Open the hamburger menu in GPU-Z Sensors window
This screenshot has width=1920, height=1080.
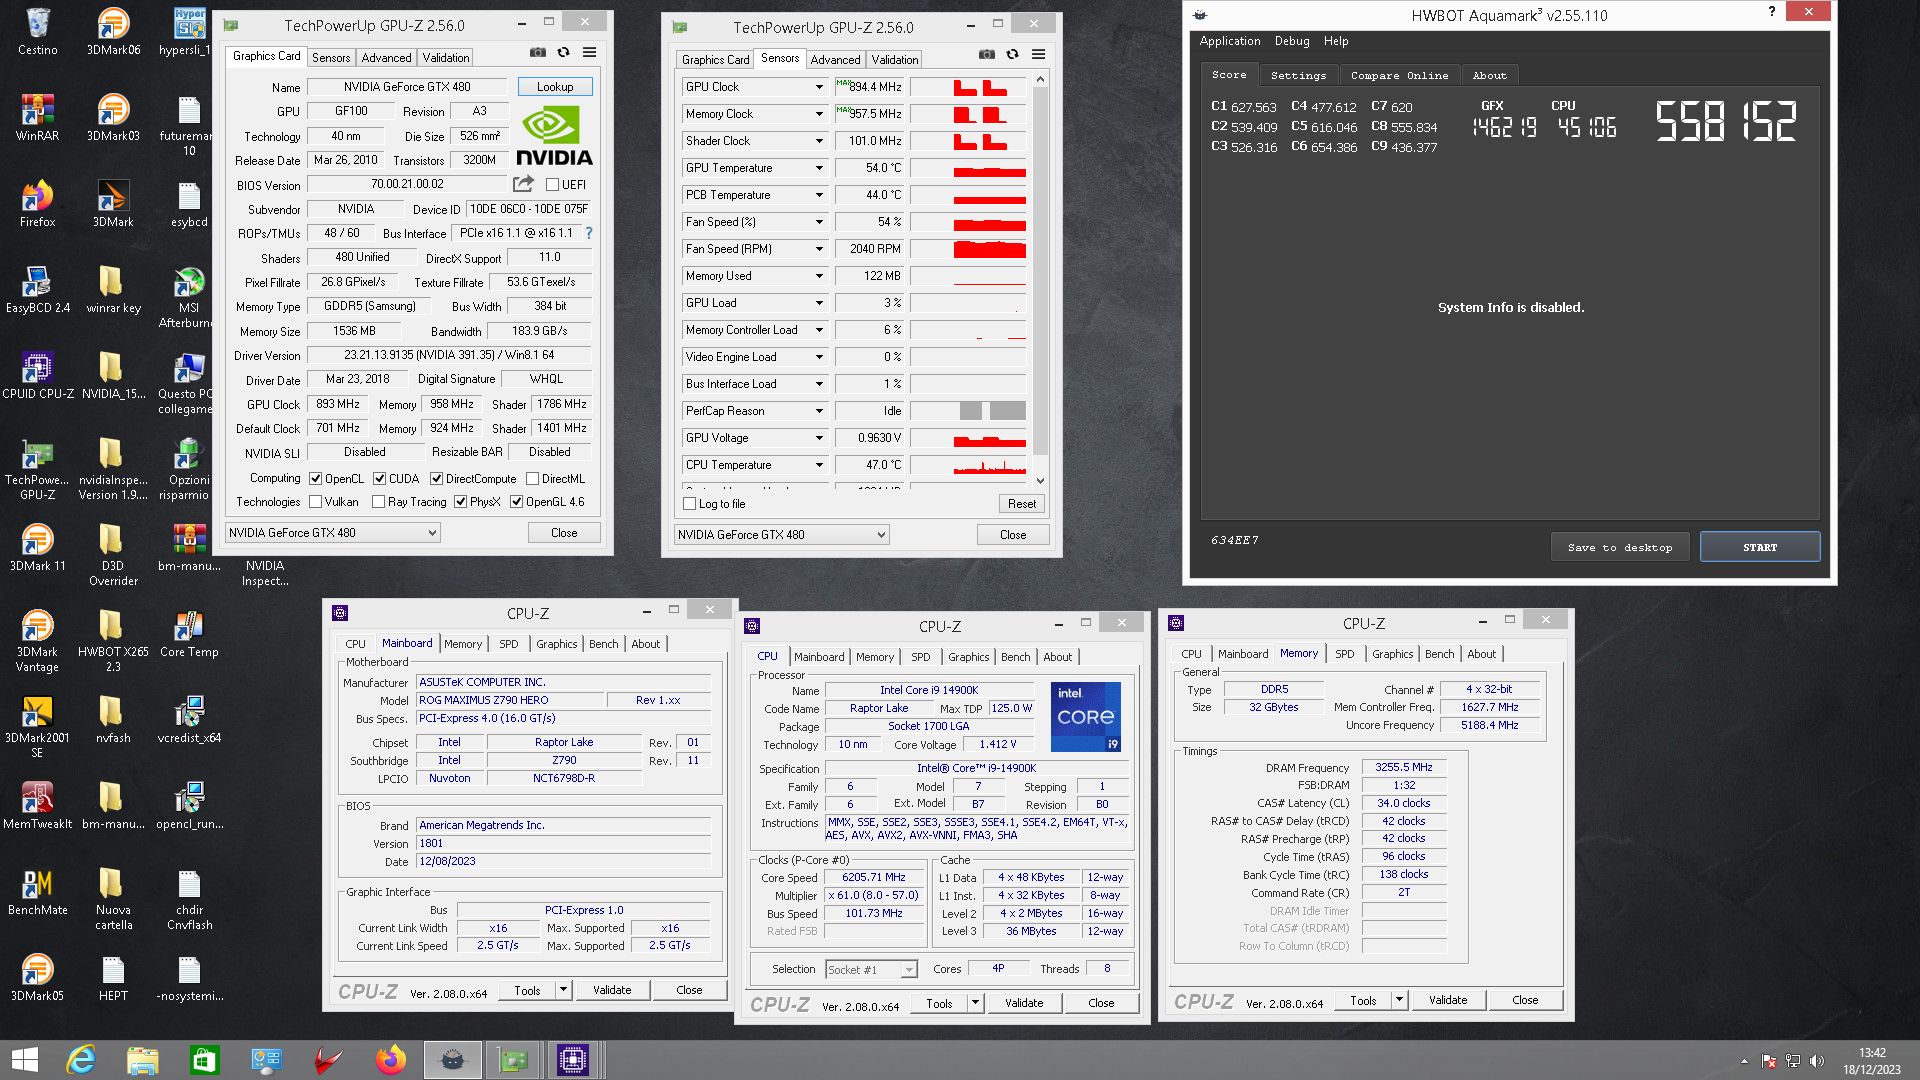(1039, 55)
